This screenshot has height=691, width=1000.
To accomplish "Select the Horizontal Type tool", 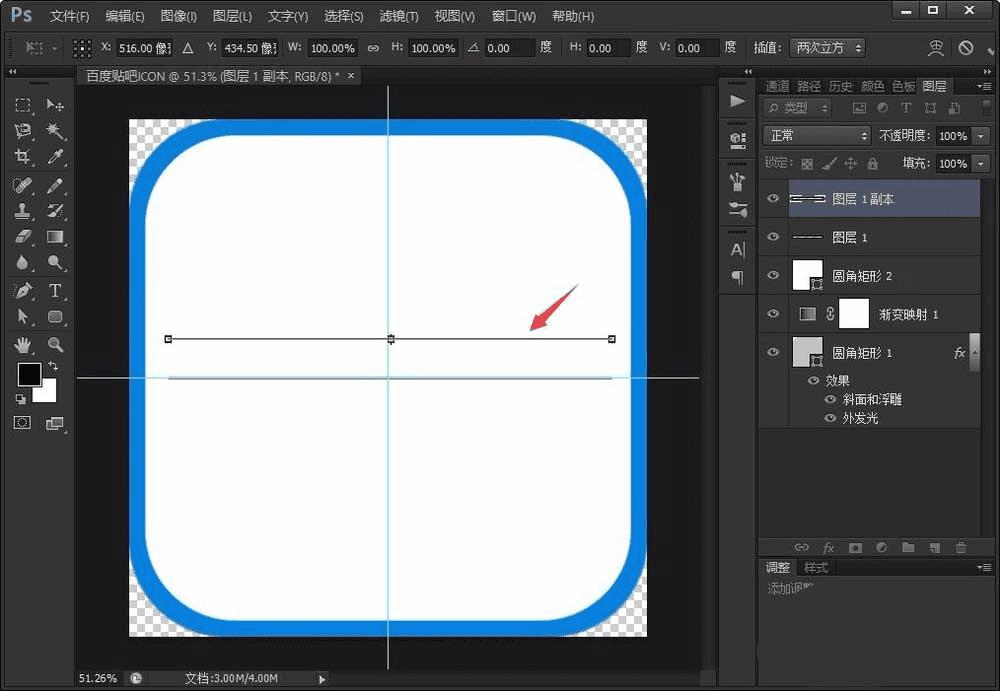I will point(55,291).
